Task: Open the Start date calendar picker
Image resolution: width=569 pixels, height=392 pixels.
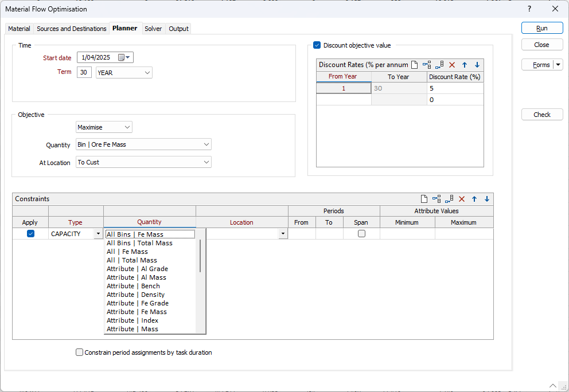Action: pyautogui.click(x=124, y=57)
